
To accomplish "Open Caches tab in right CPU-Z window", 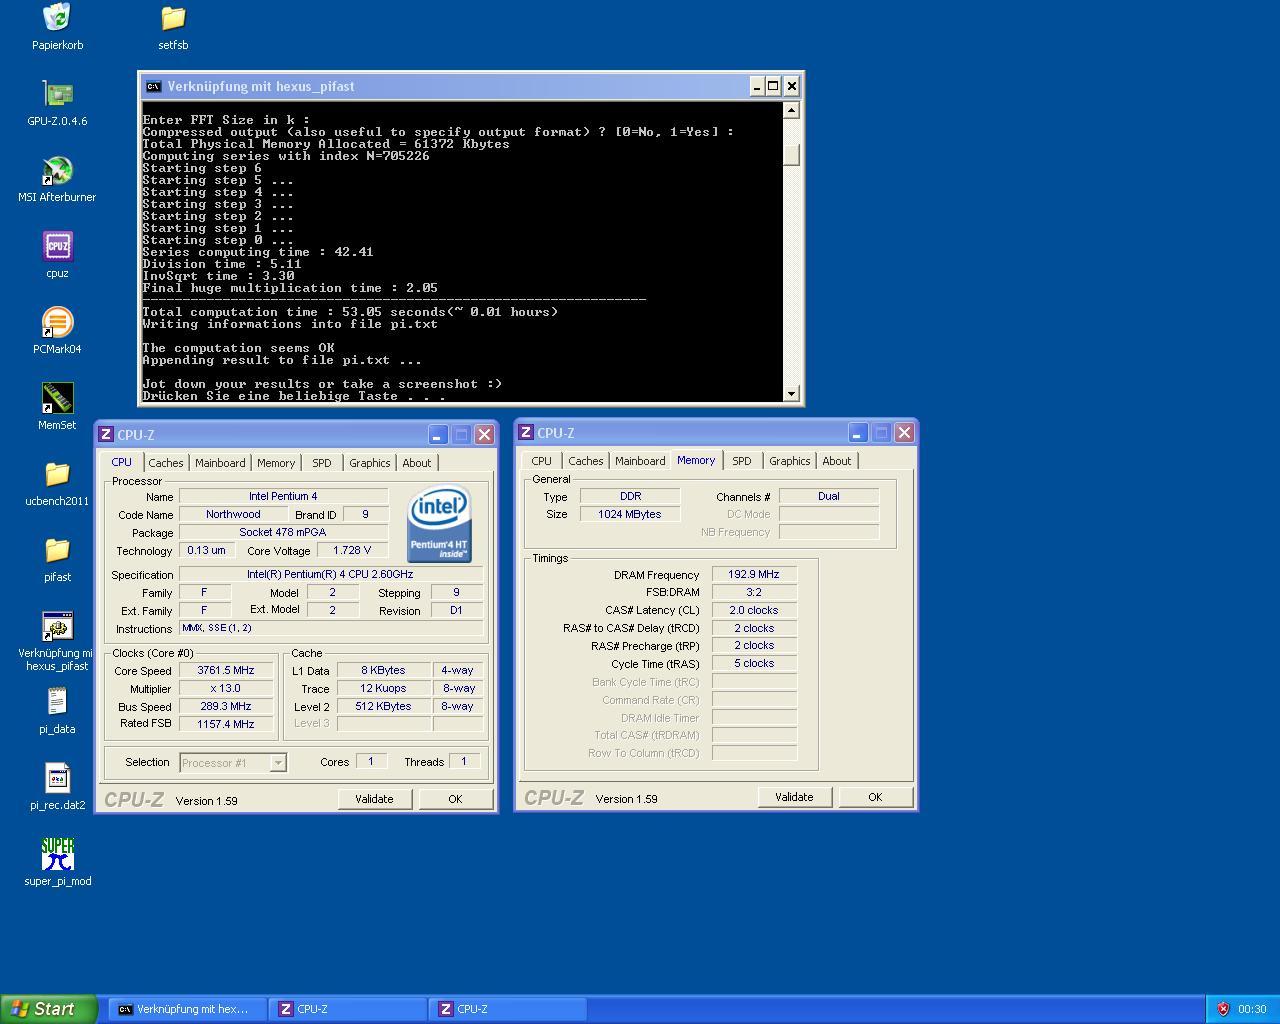I will point(586,461).
